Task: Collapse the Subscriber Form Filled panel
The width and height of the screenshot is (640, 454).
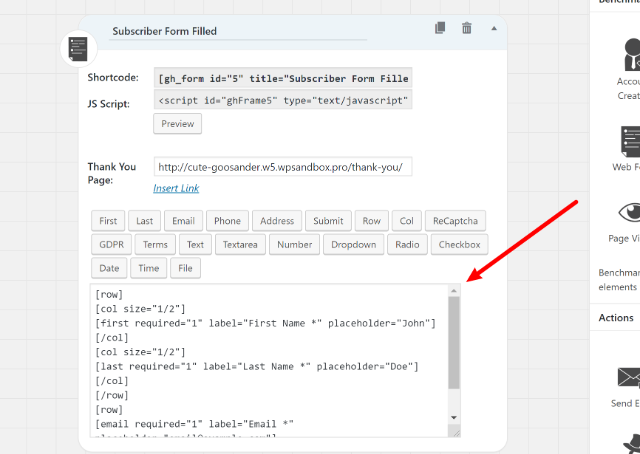Action: 494,28
